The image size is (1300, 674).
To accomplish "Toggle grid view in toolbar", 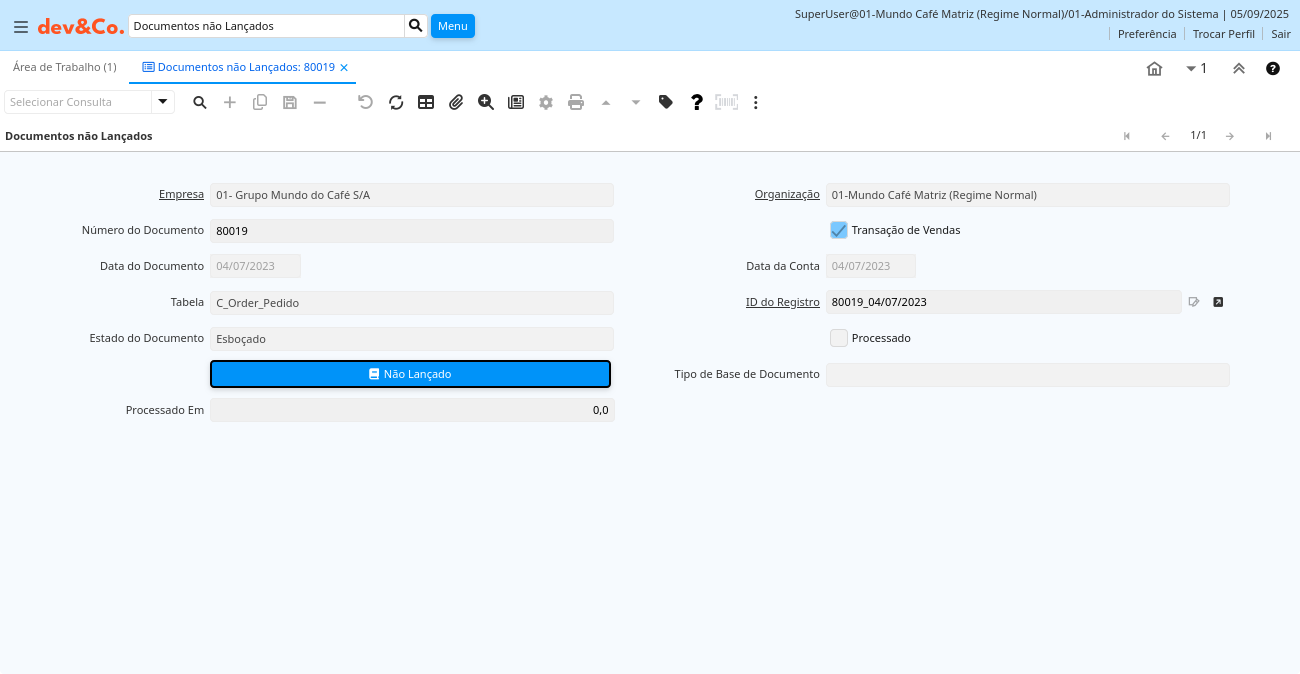I will point(426,102).
